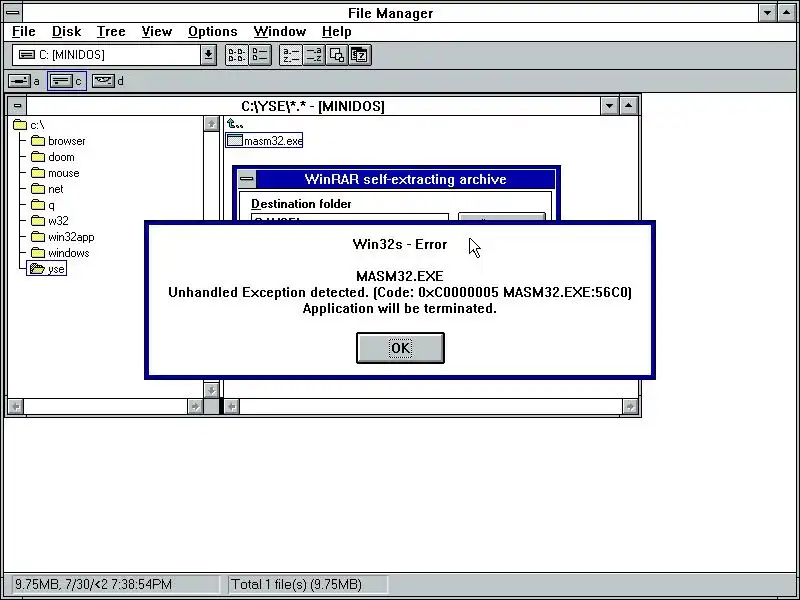
Task: Open the drive selection dropdown arrow
Action: (208, 55)
